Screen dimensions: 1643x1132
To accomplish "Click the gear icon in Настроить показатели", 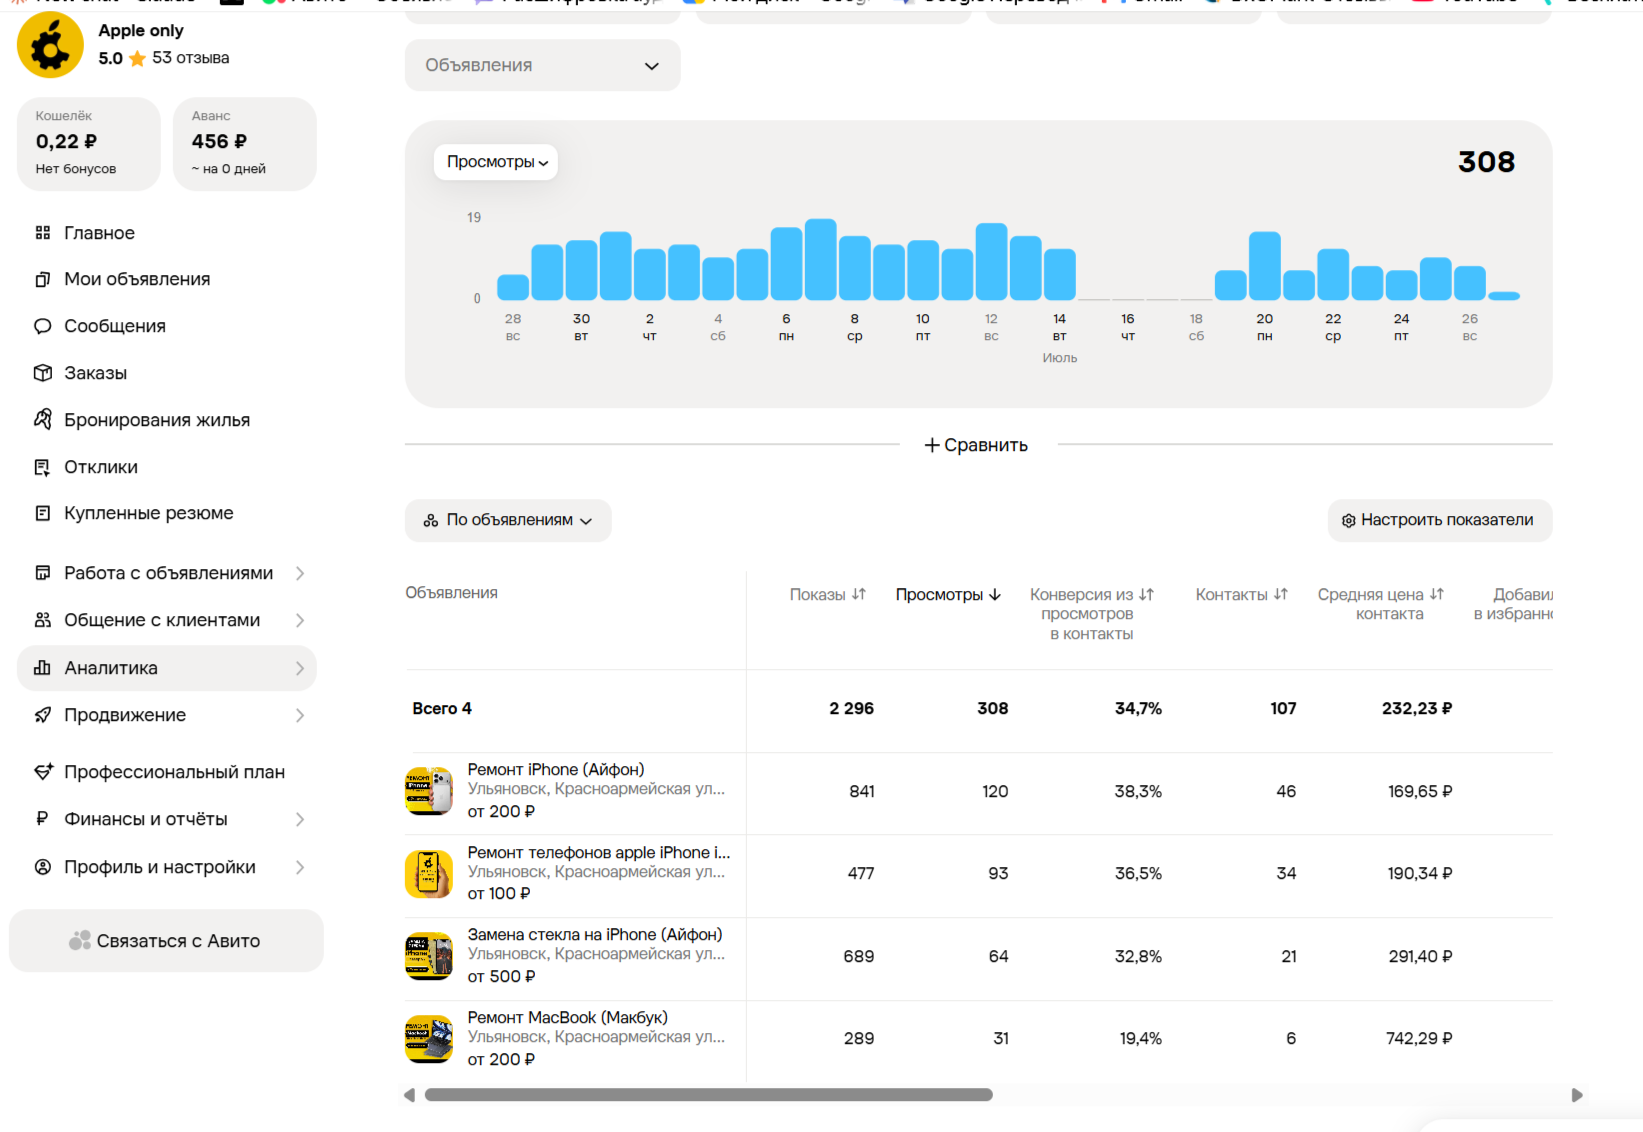I will coord(1348,521).
